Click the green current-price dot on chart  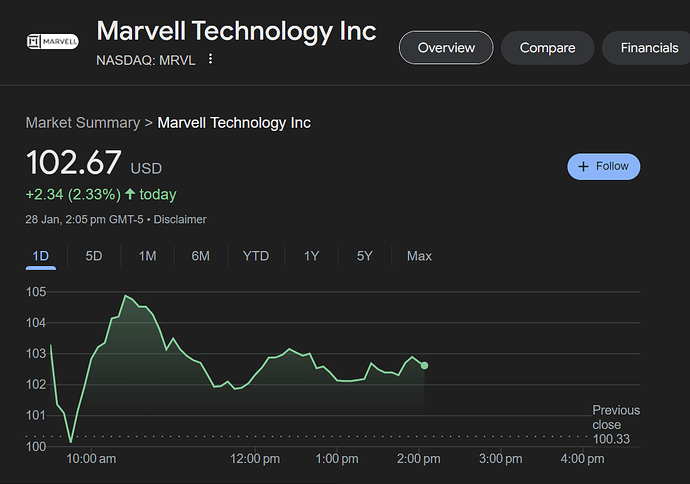click(x=424, y=365)
